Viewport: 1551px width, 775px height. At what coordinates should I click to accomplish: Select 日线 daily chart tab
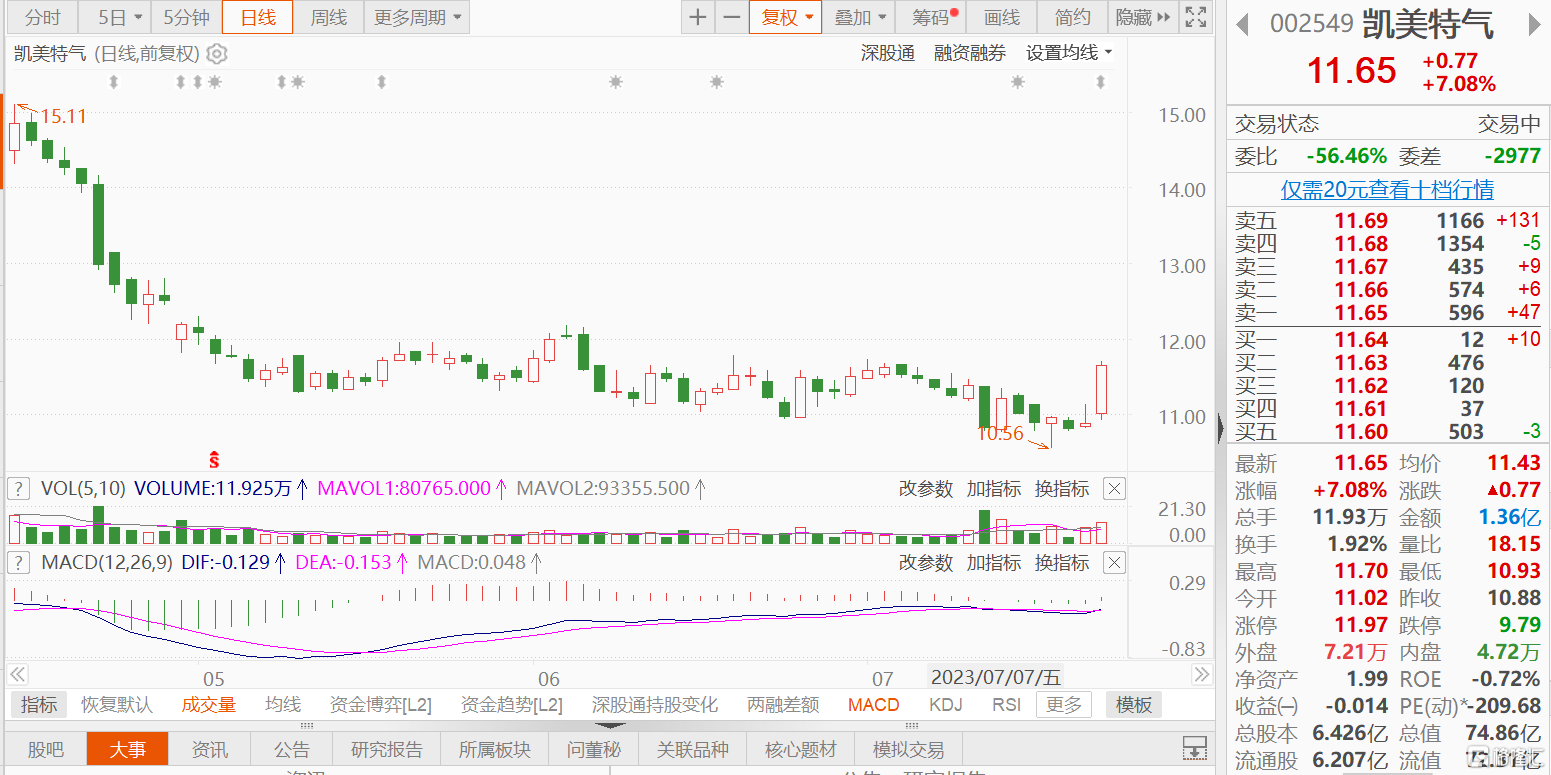point(257,17)
